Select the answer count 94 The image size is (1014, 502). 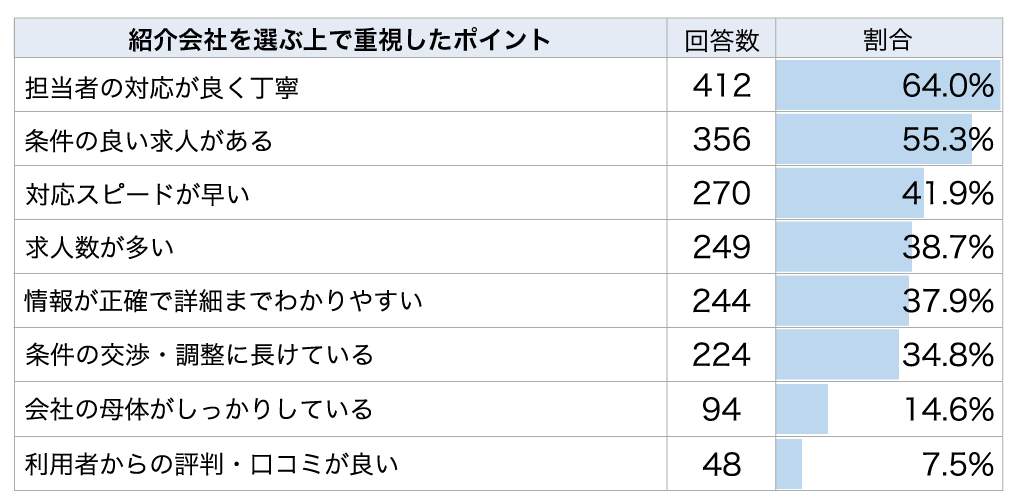pos(721,409)
